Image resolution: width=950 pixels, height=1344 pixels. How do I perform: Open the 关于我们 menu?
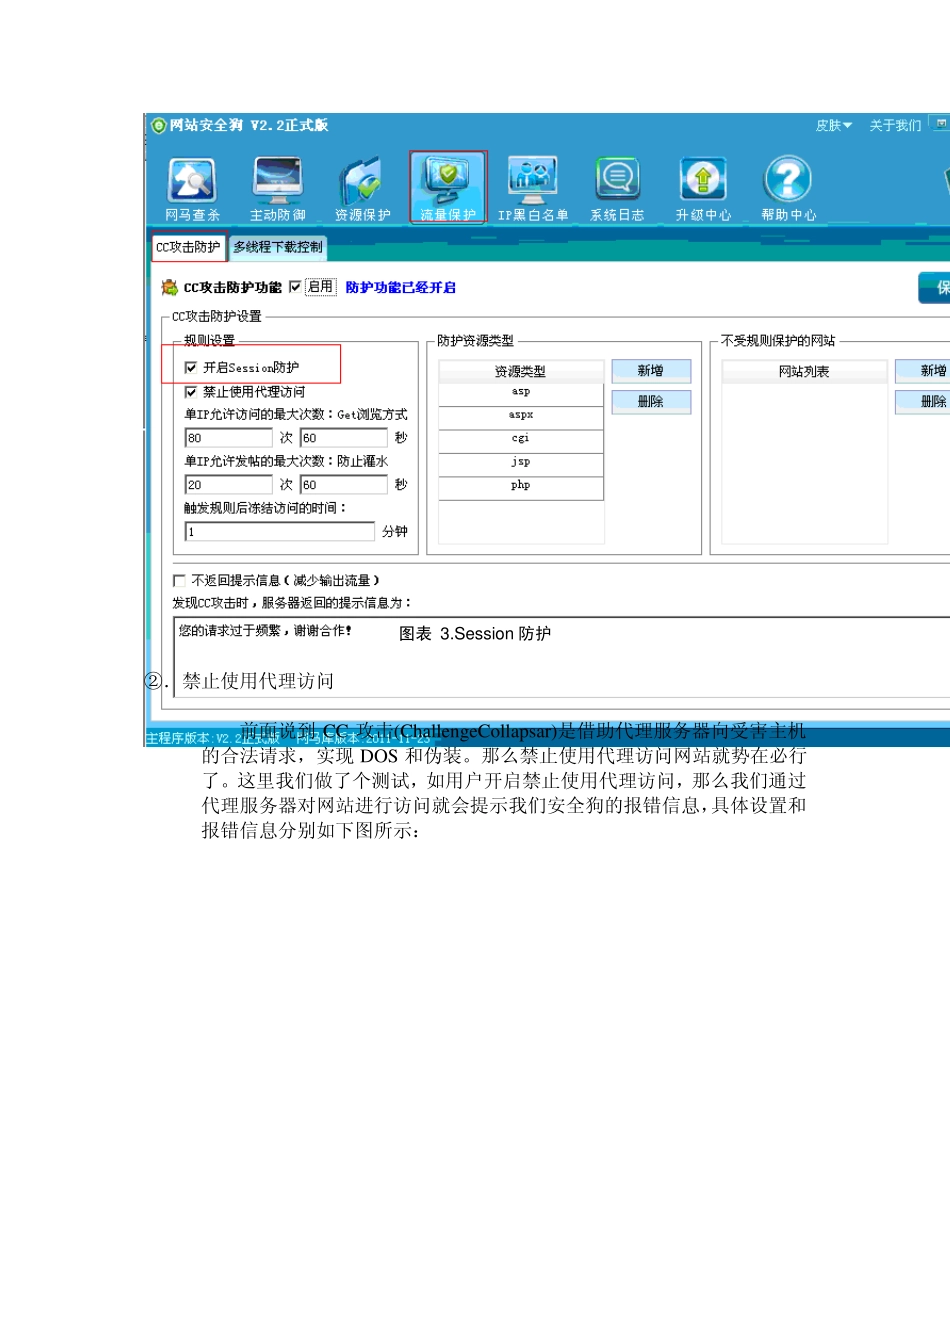pyautogui.click(x=895, y=126)
